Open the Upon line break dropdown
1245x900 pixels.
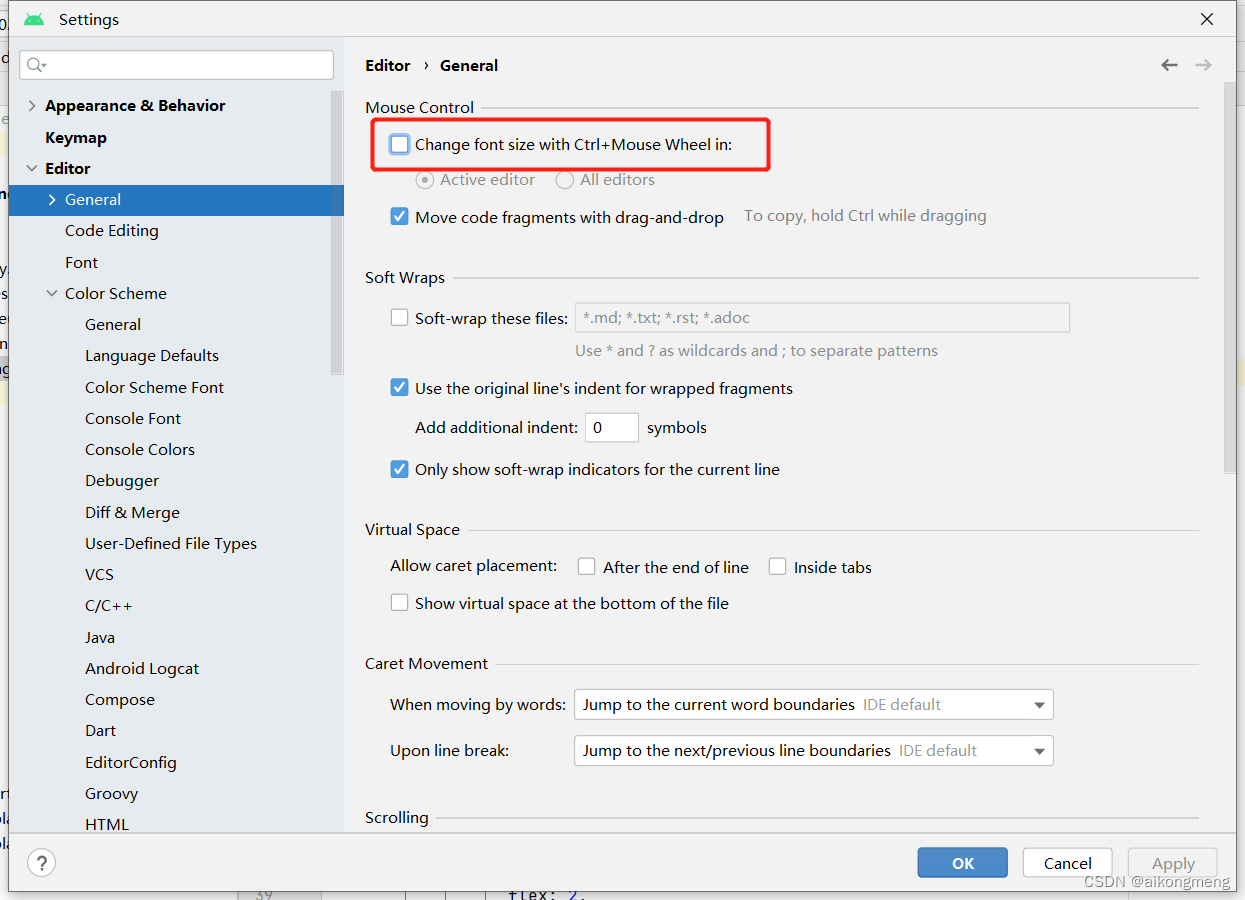point(814,750)
